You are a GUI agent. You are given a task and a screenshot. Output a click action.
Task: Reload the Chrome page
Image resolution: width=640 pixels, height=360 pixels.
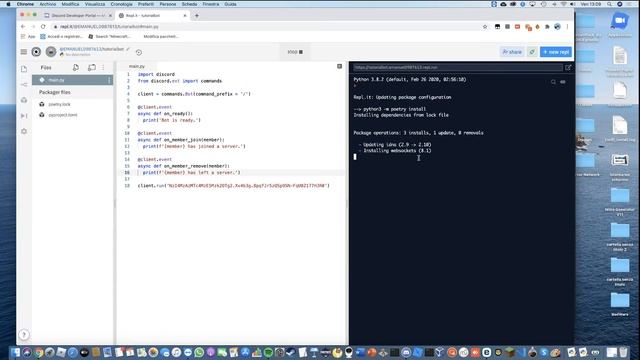click(43, 27)
